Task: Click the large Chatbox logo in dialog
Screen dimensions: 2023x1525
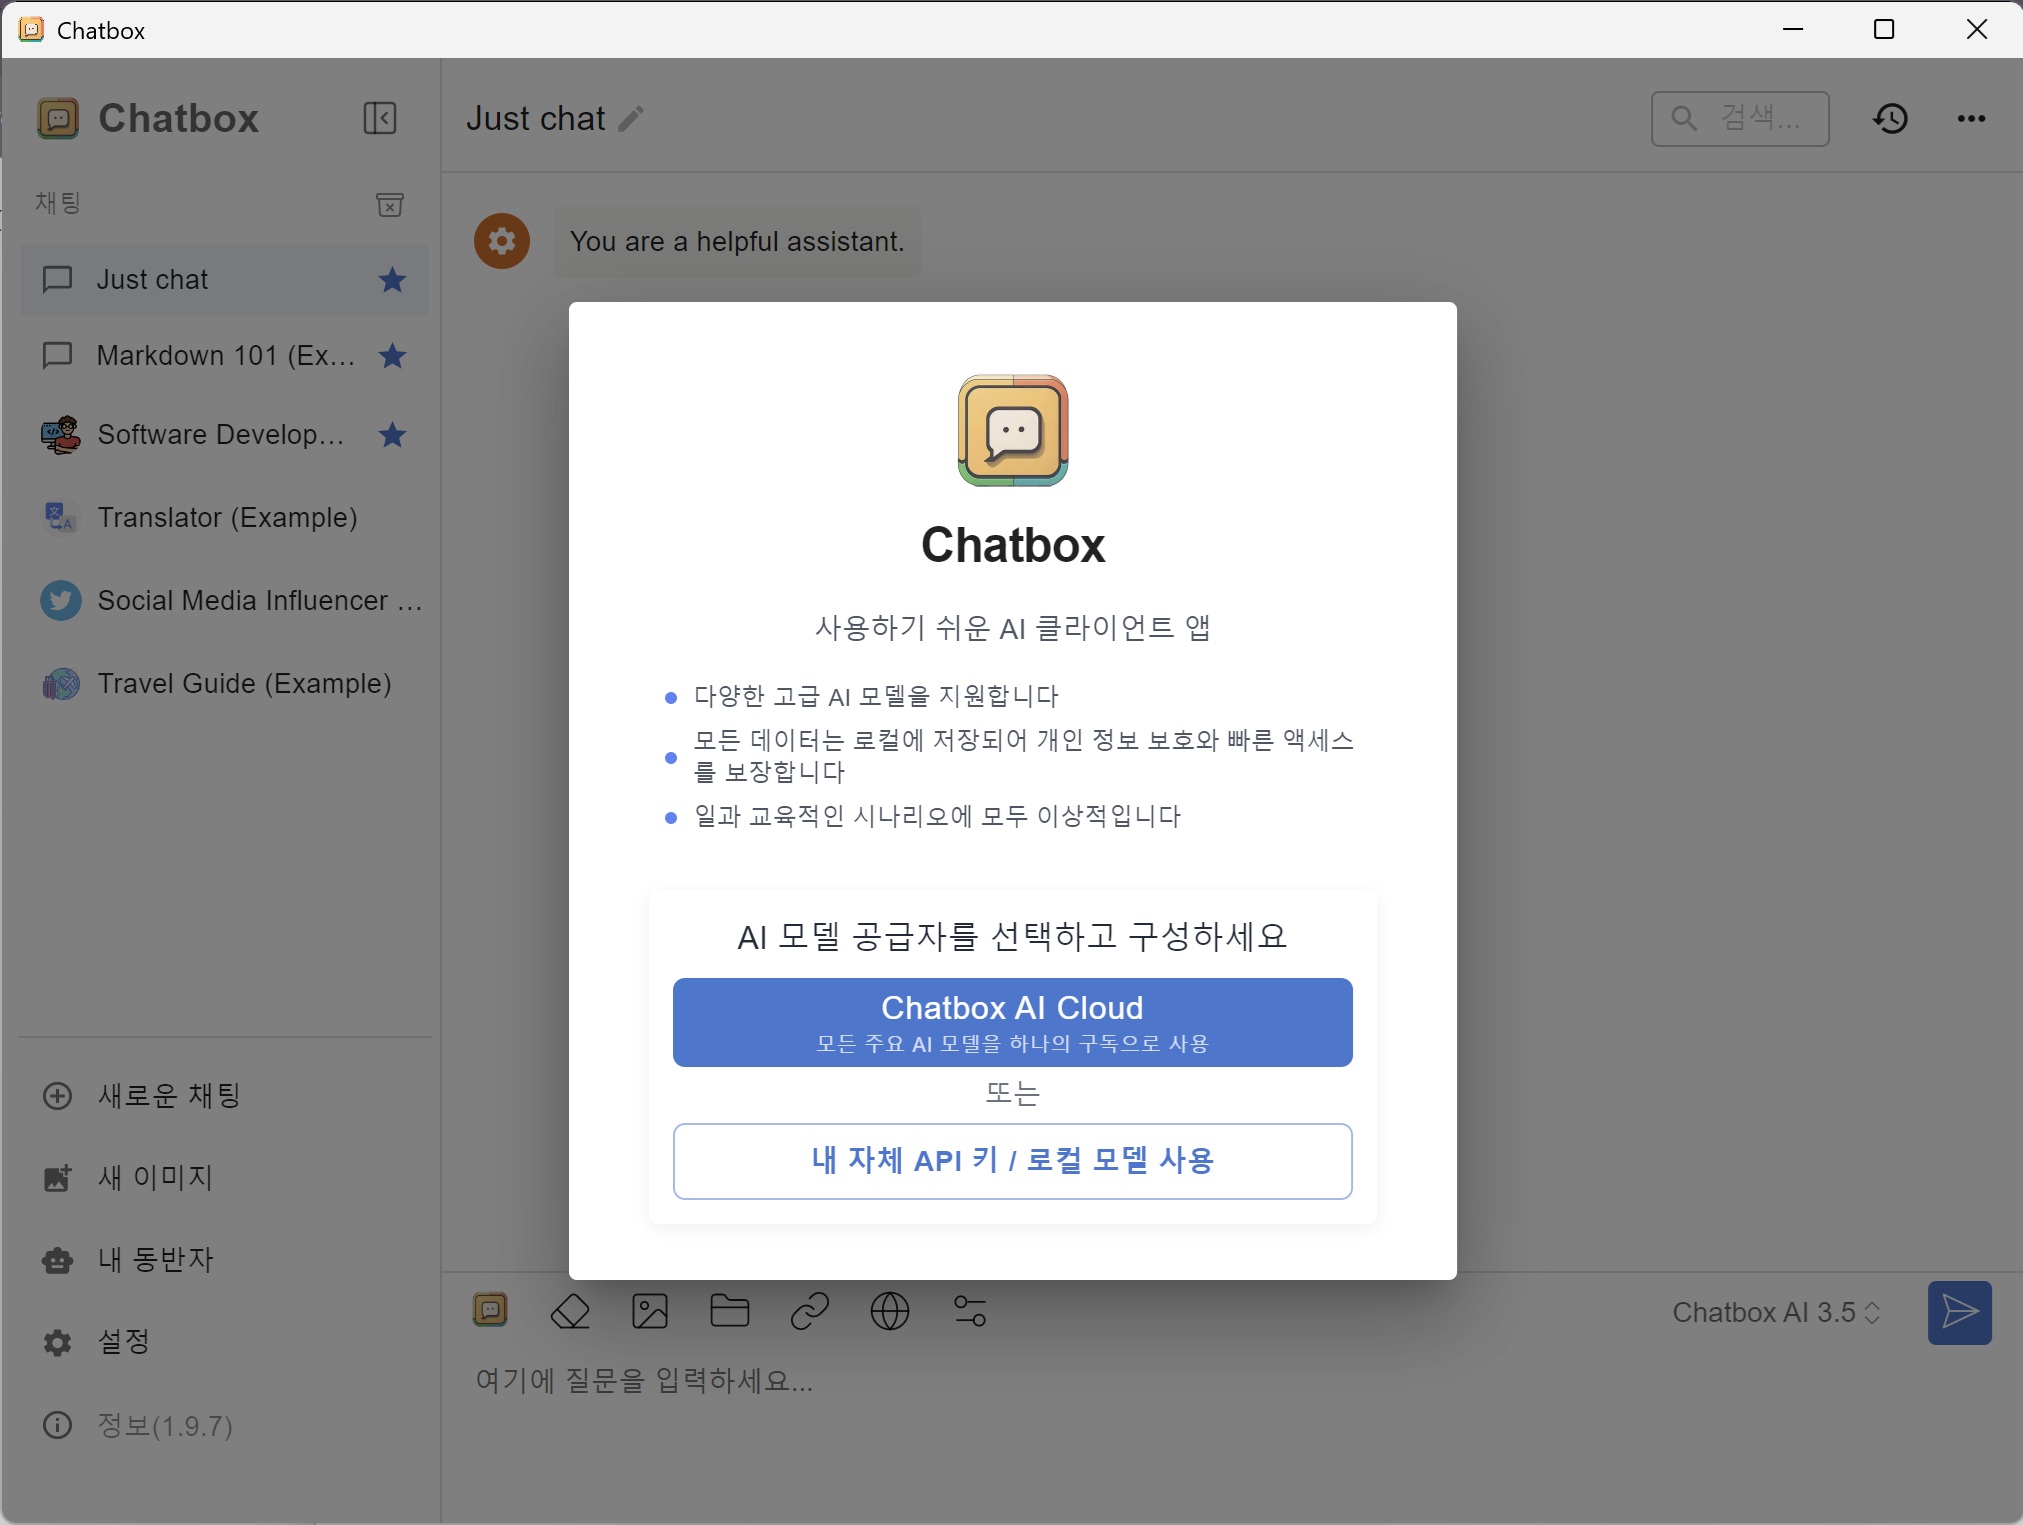Action: pyautogui.click(x=1013, y=431)
